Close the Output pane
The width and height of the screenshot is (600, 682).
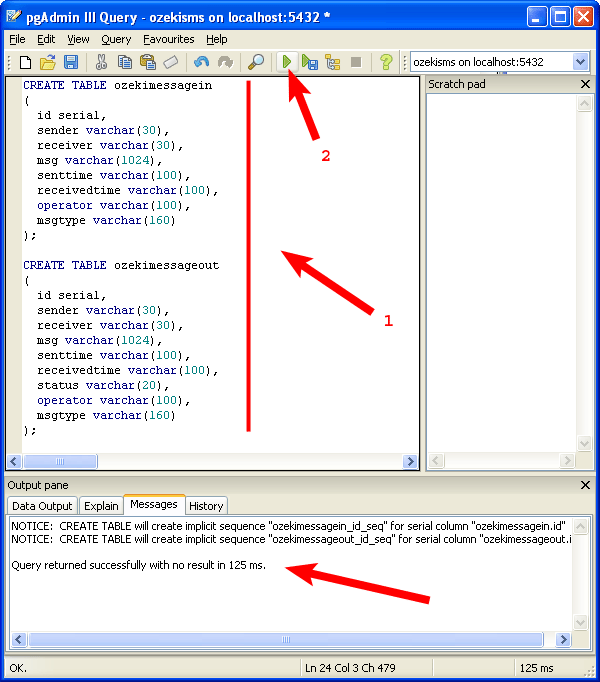586,485
